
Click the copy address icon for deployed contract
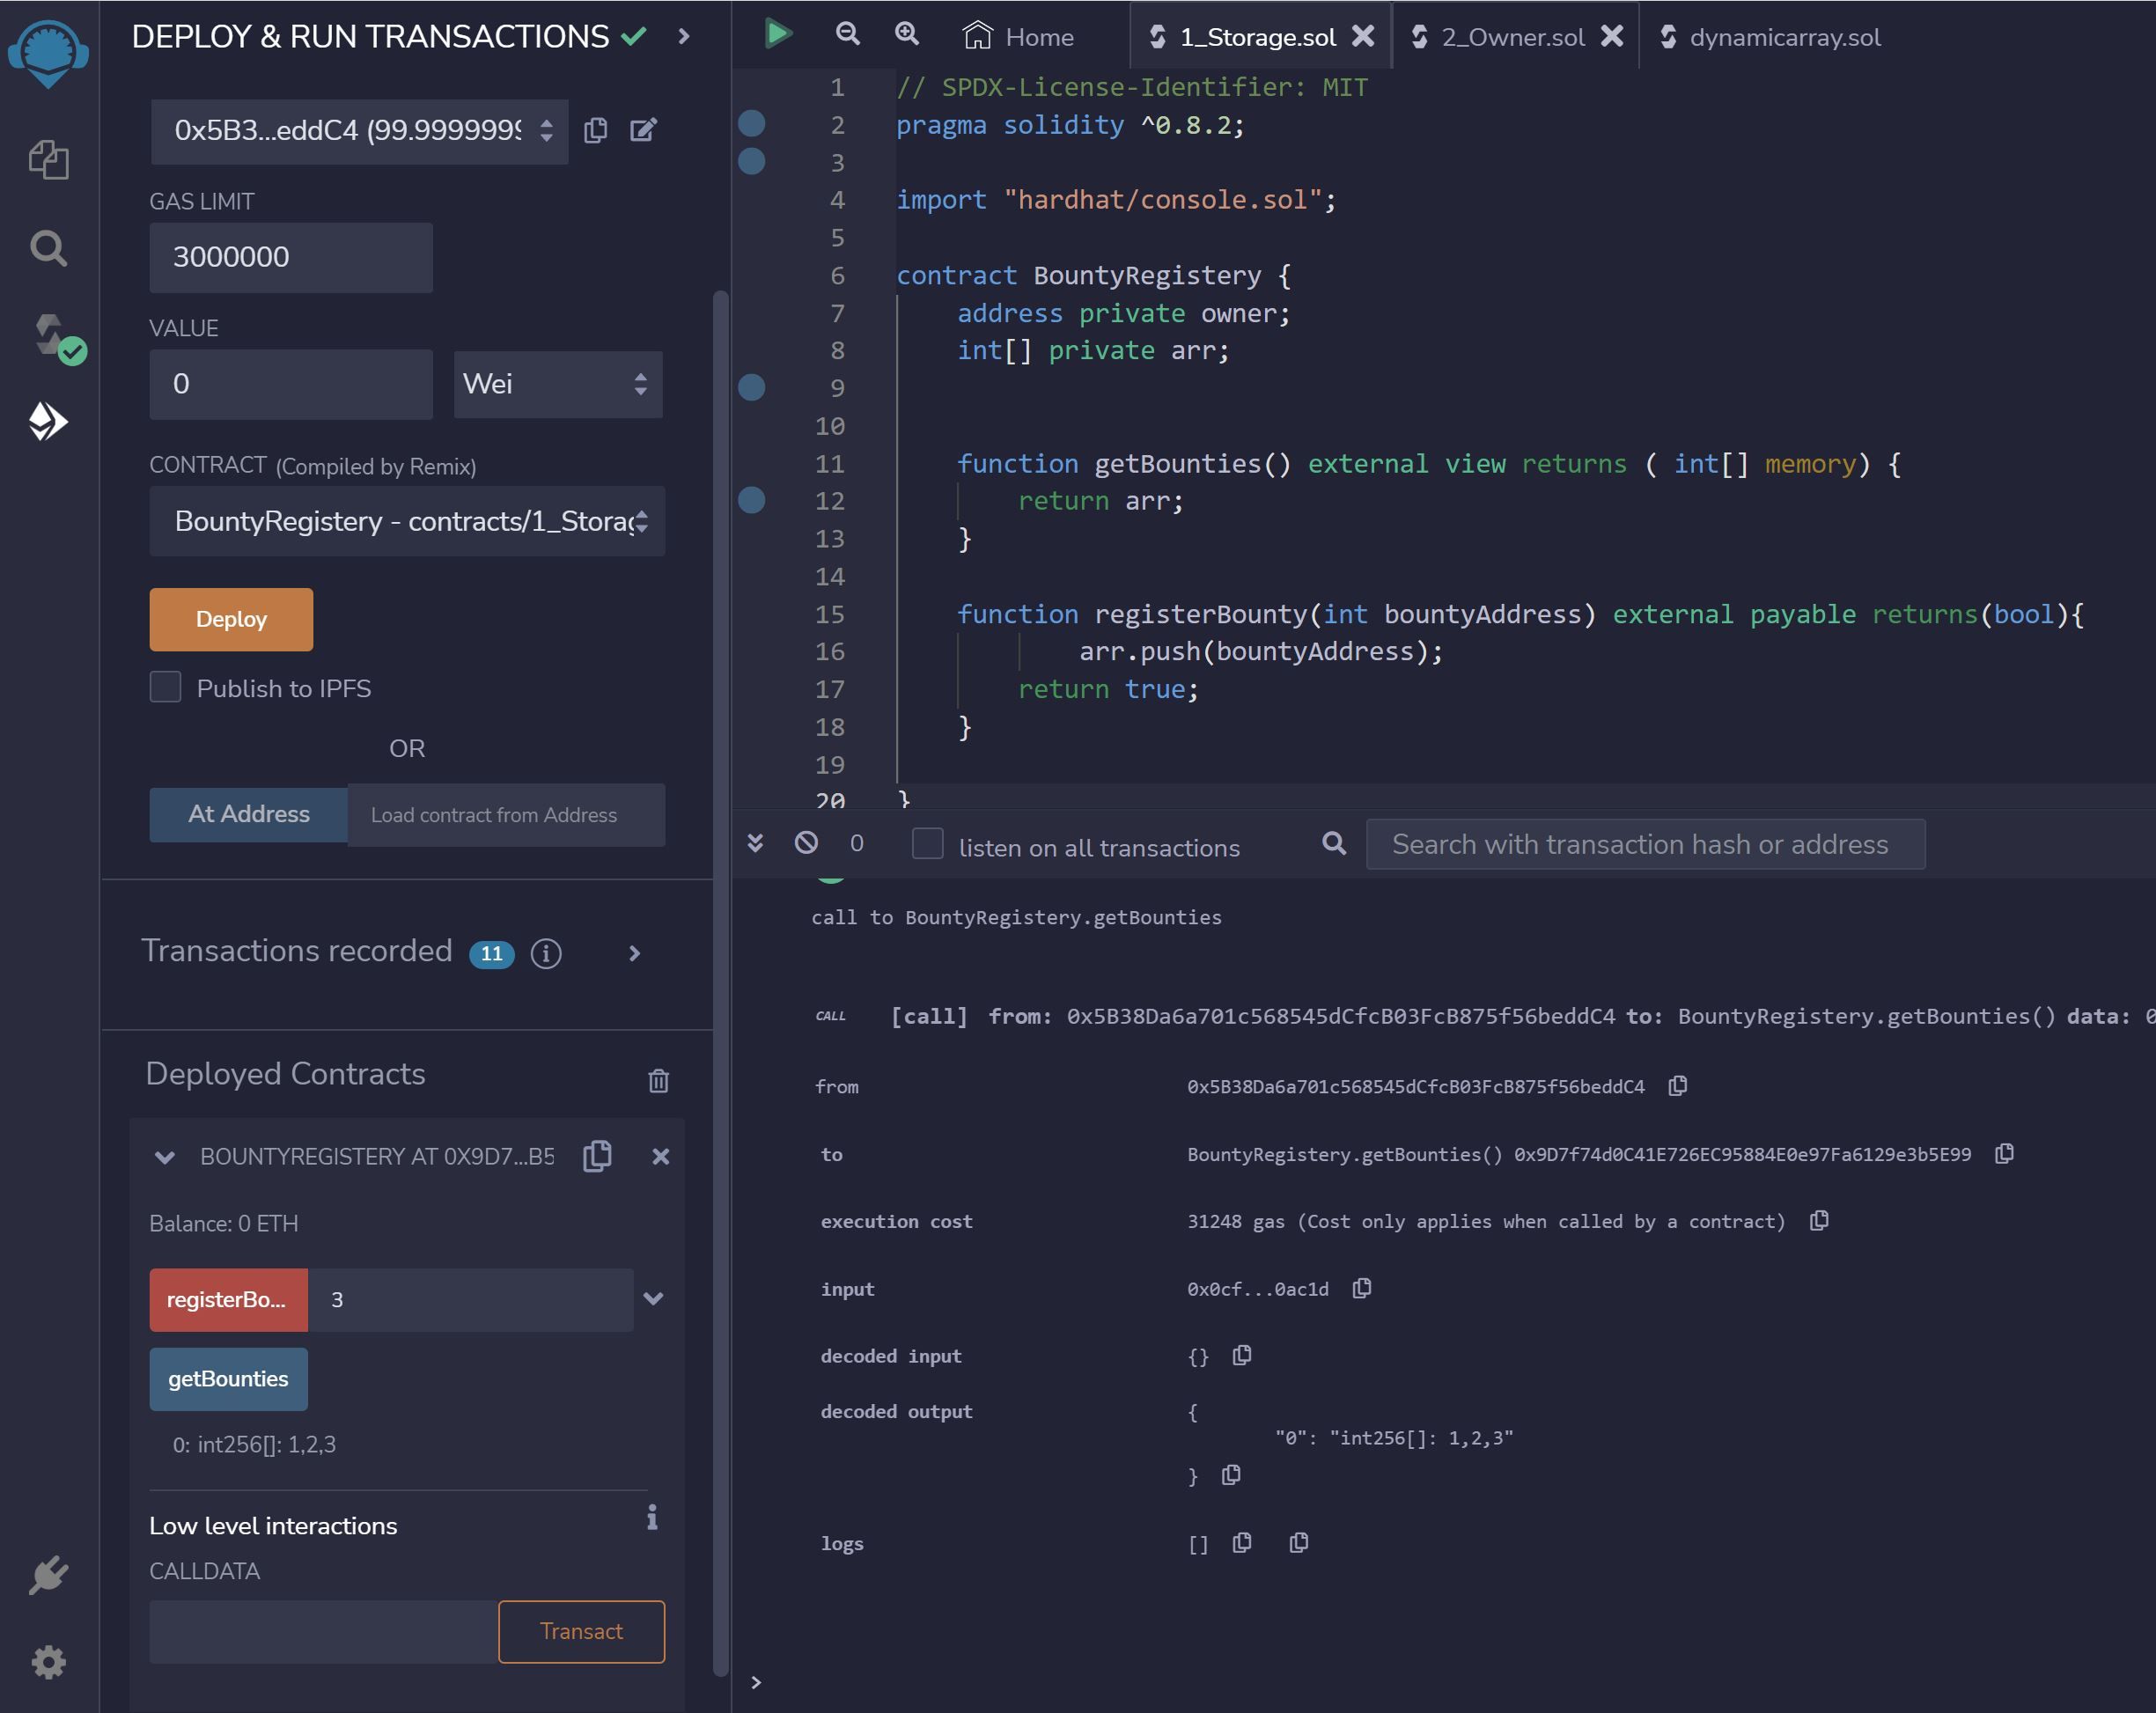(600, 1157)
